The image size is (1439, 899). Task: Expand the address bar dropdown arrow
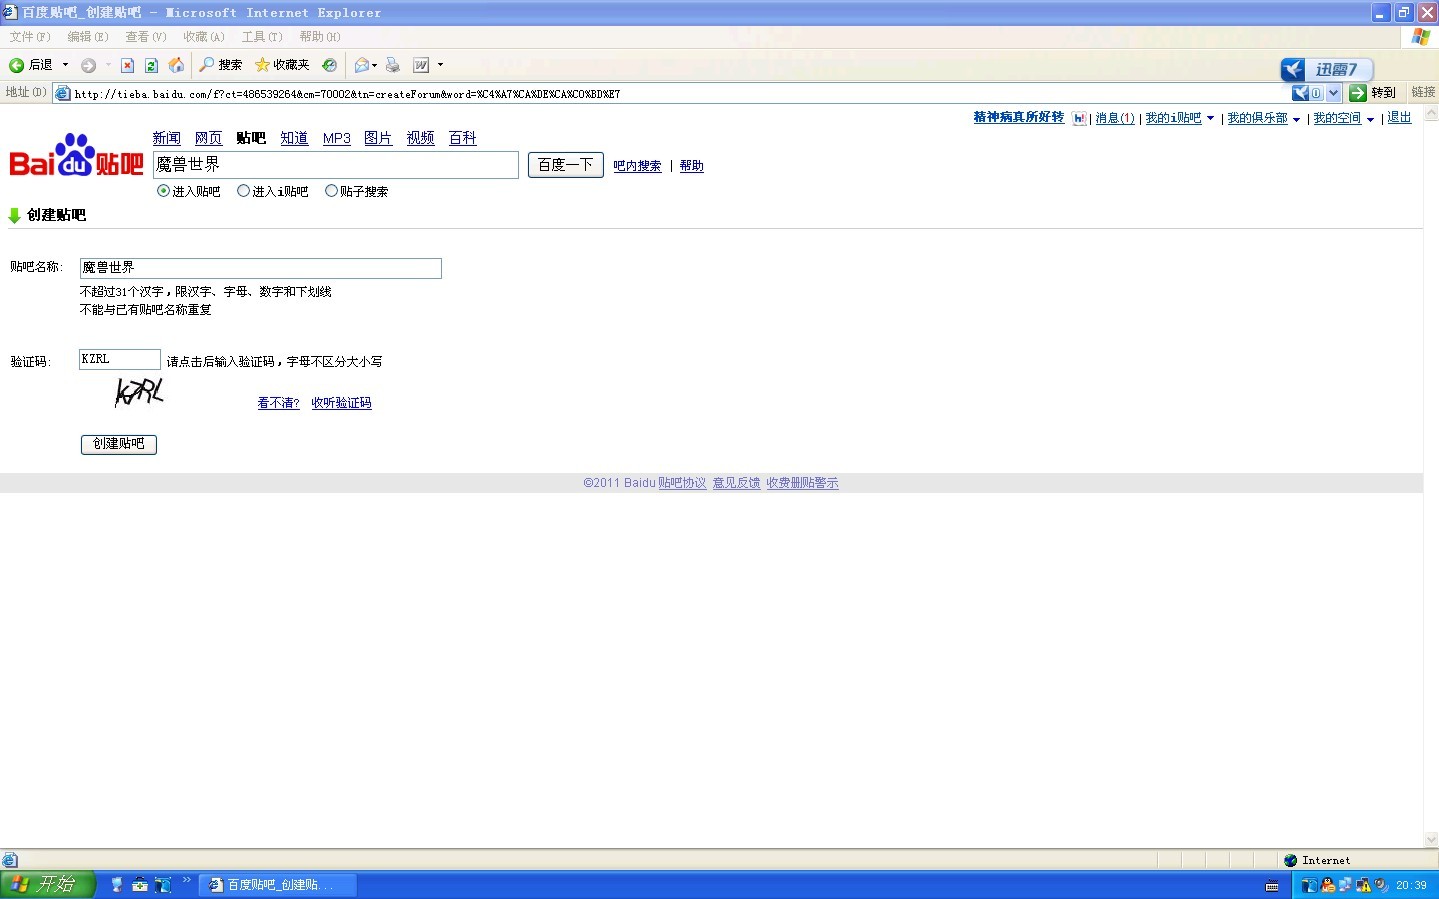coord(1333,93)
